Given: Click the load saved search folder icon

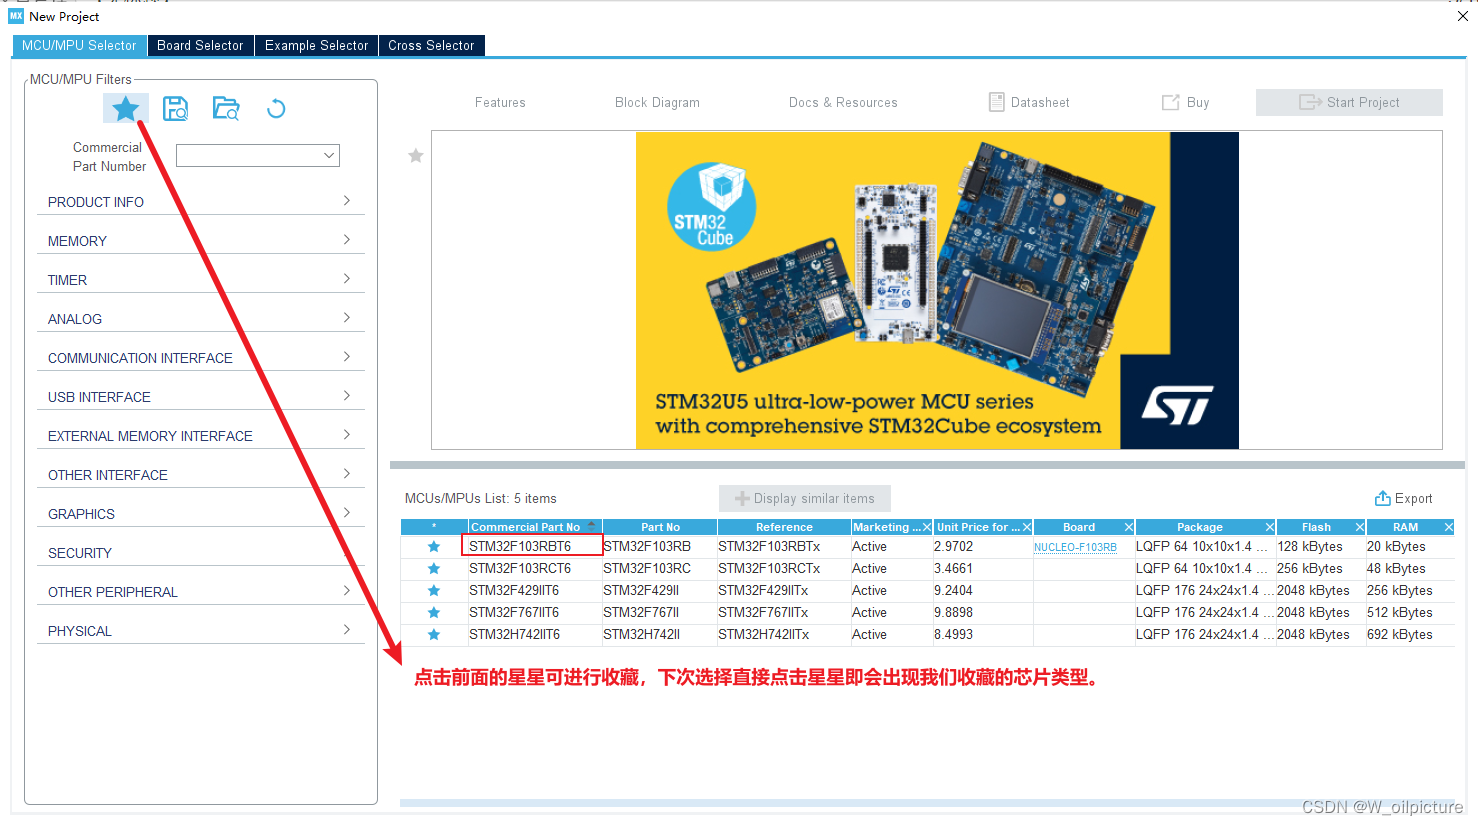Looking at the screenshot, I should click(226, 108).
